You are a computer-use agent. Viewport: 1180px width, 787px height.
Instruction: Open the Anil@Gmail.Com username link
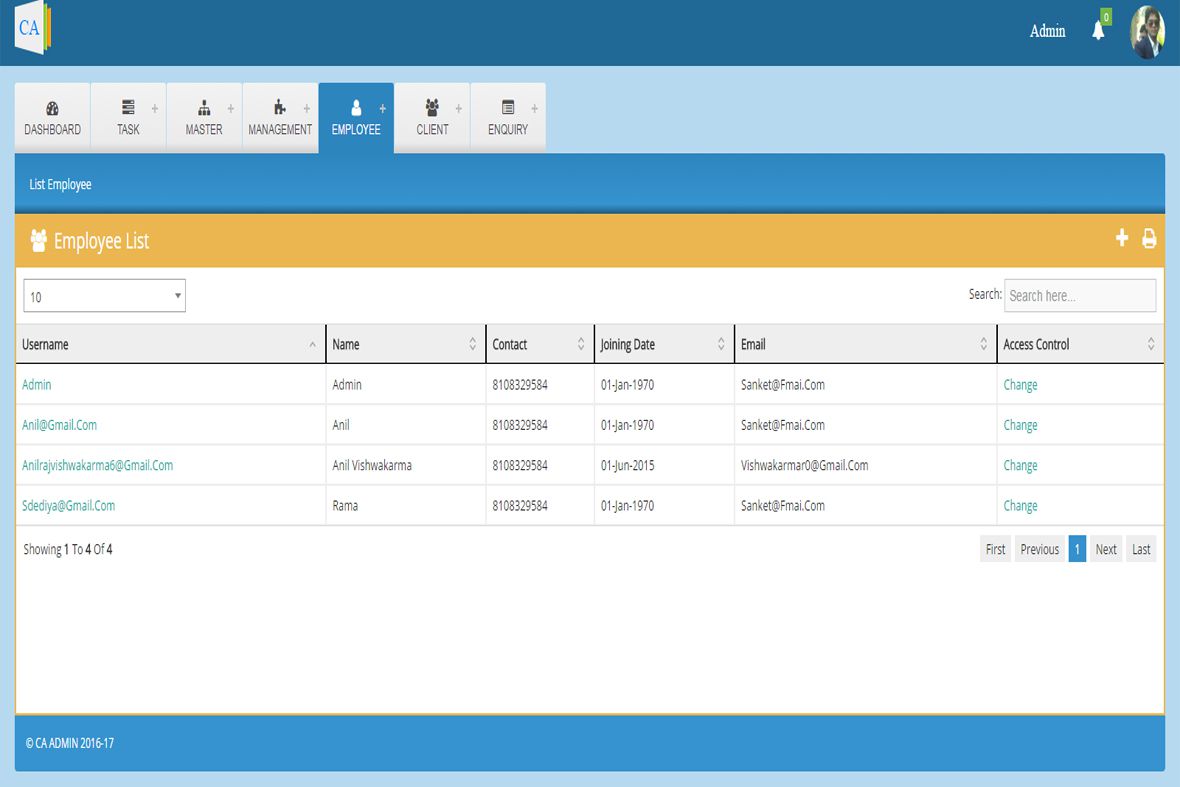pos(60,425)
